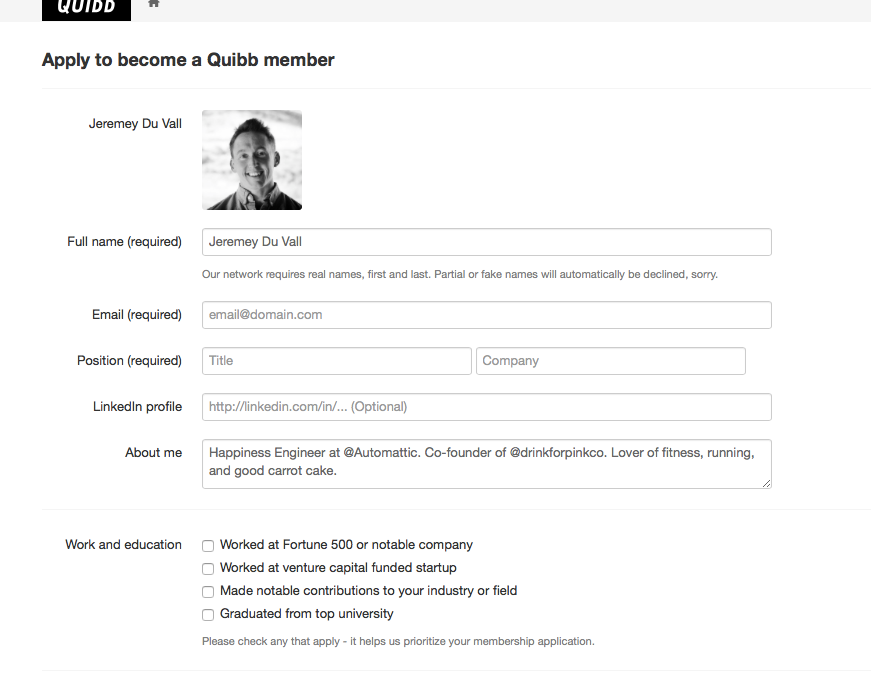Click the Quibb logo
871x674 pixels.
point(86,9)
